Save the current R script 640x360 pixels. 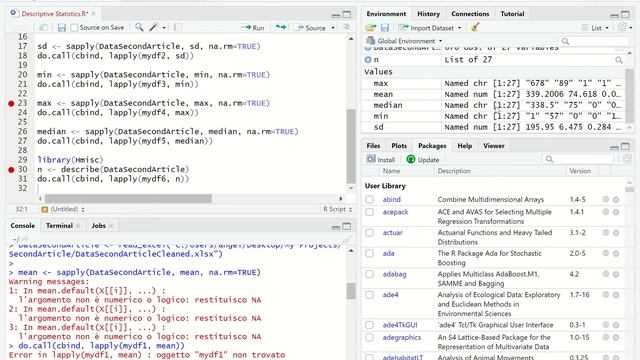[x=62, y=28]
